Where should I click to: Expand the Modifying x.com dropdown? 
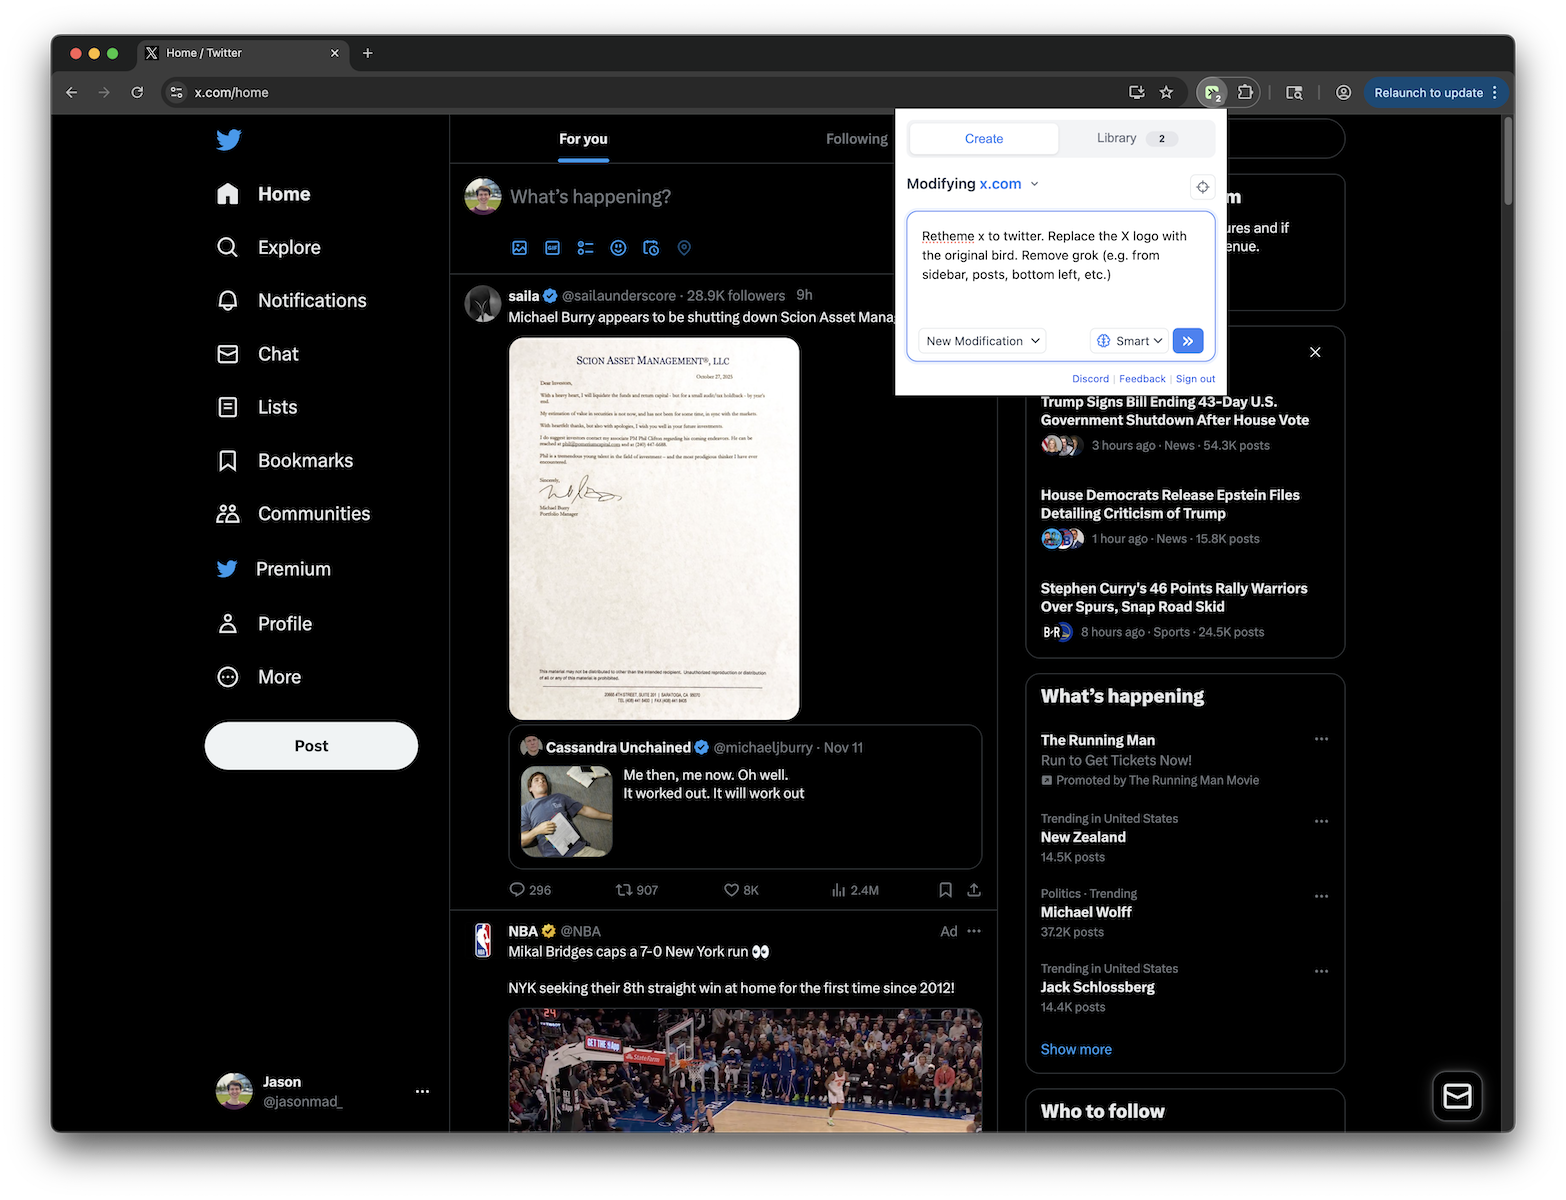point(1035,184)
